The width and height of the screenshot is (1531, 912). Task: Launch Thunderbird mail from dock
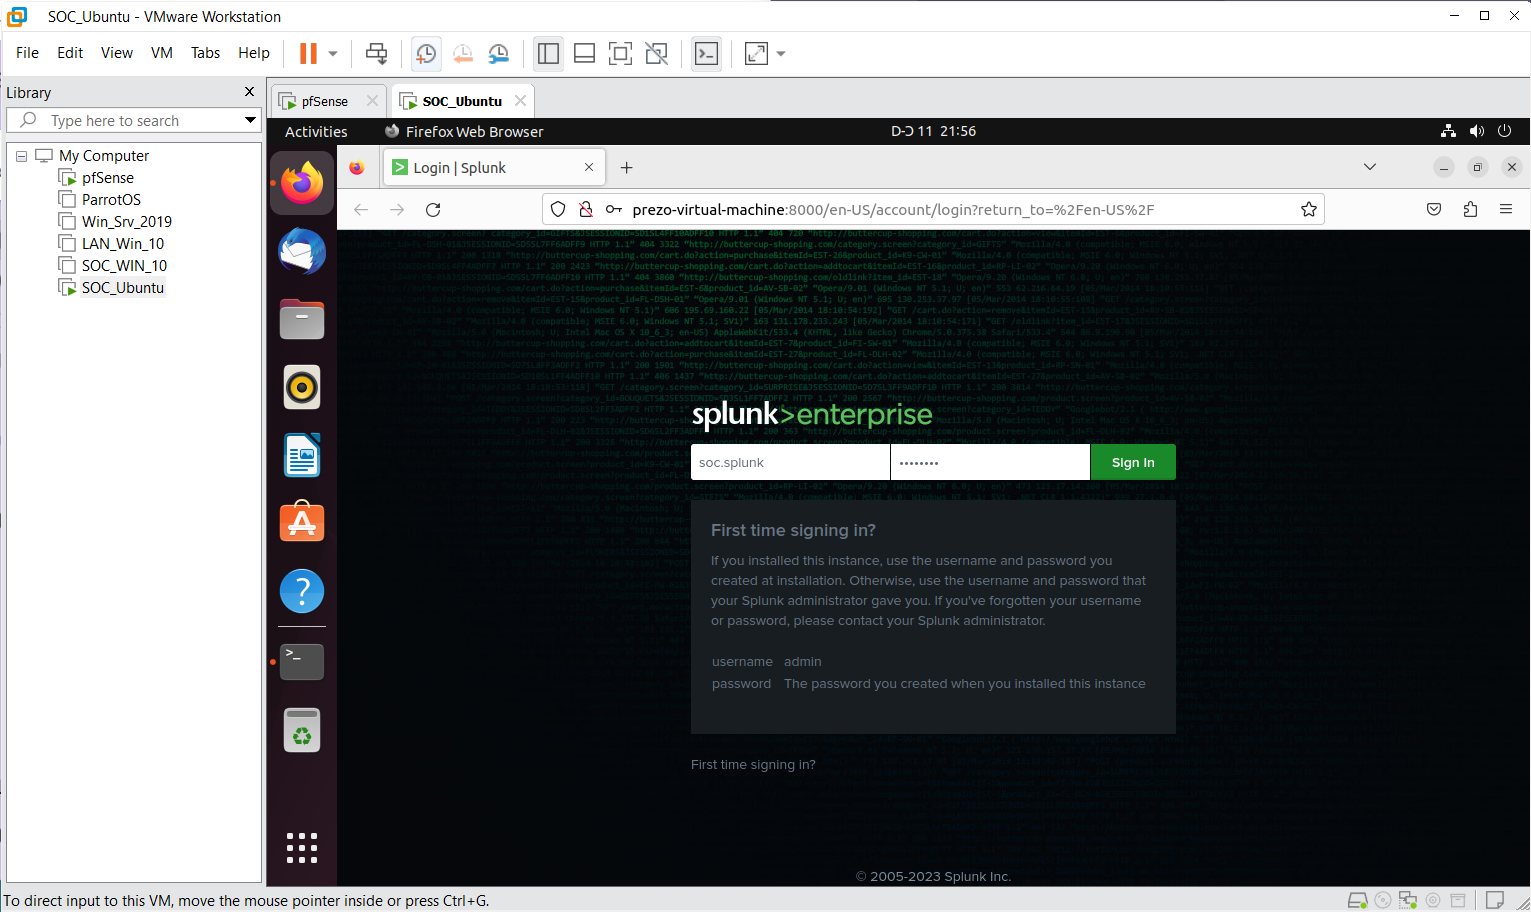click(x=302, y=251)
